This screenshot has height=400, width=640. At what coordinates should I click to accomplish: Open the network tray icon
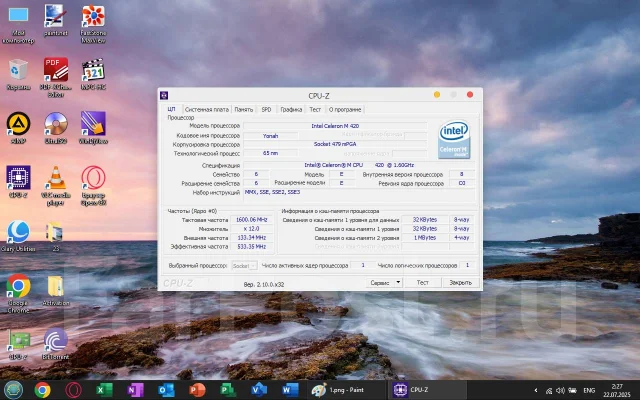pos(549,391)
